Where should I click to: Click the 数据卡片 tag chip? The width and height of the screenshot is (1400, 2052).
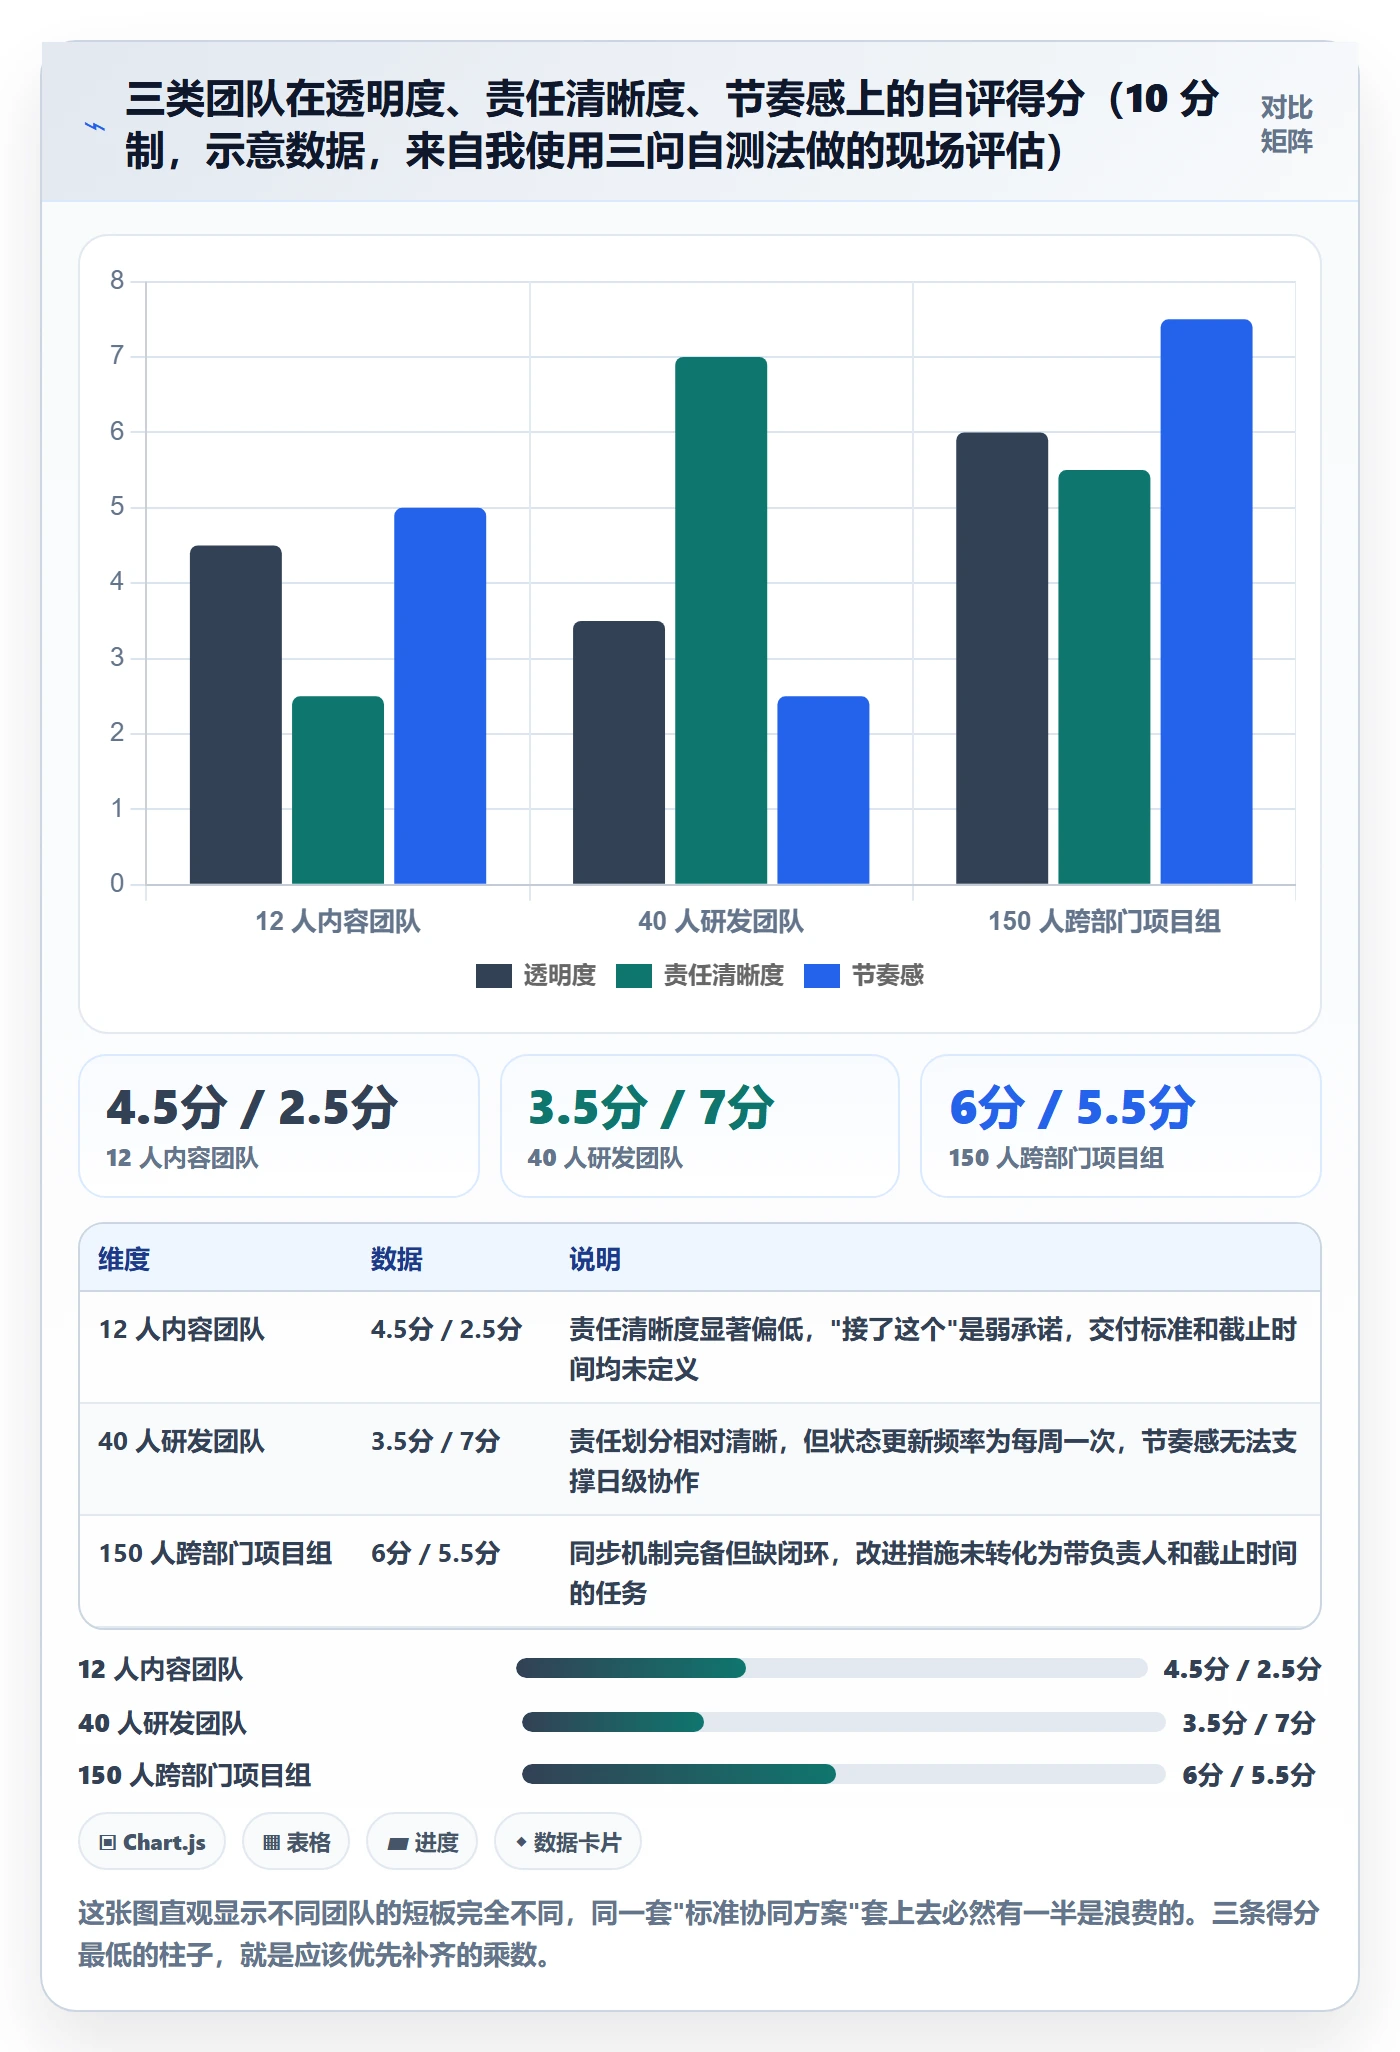568,1842
